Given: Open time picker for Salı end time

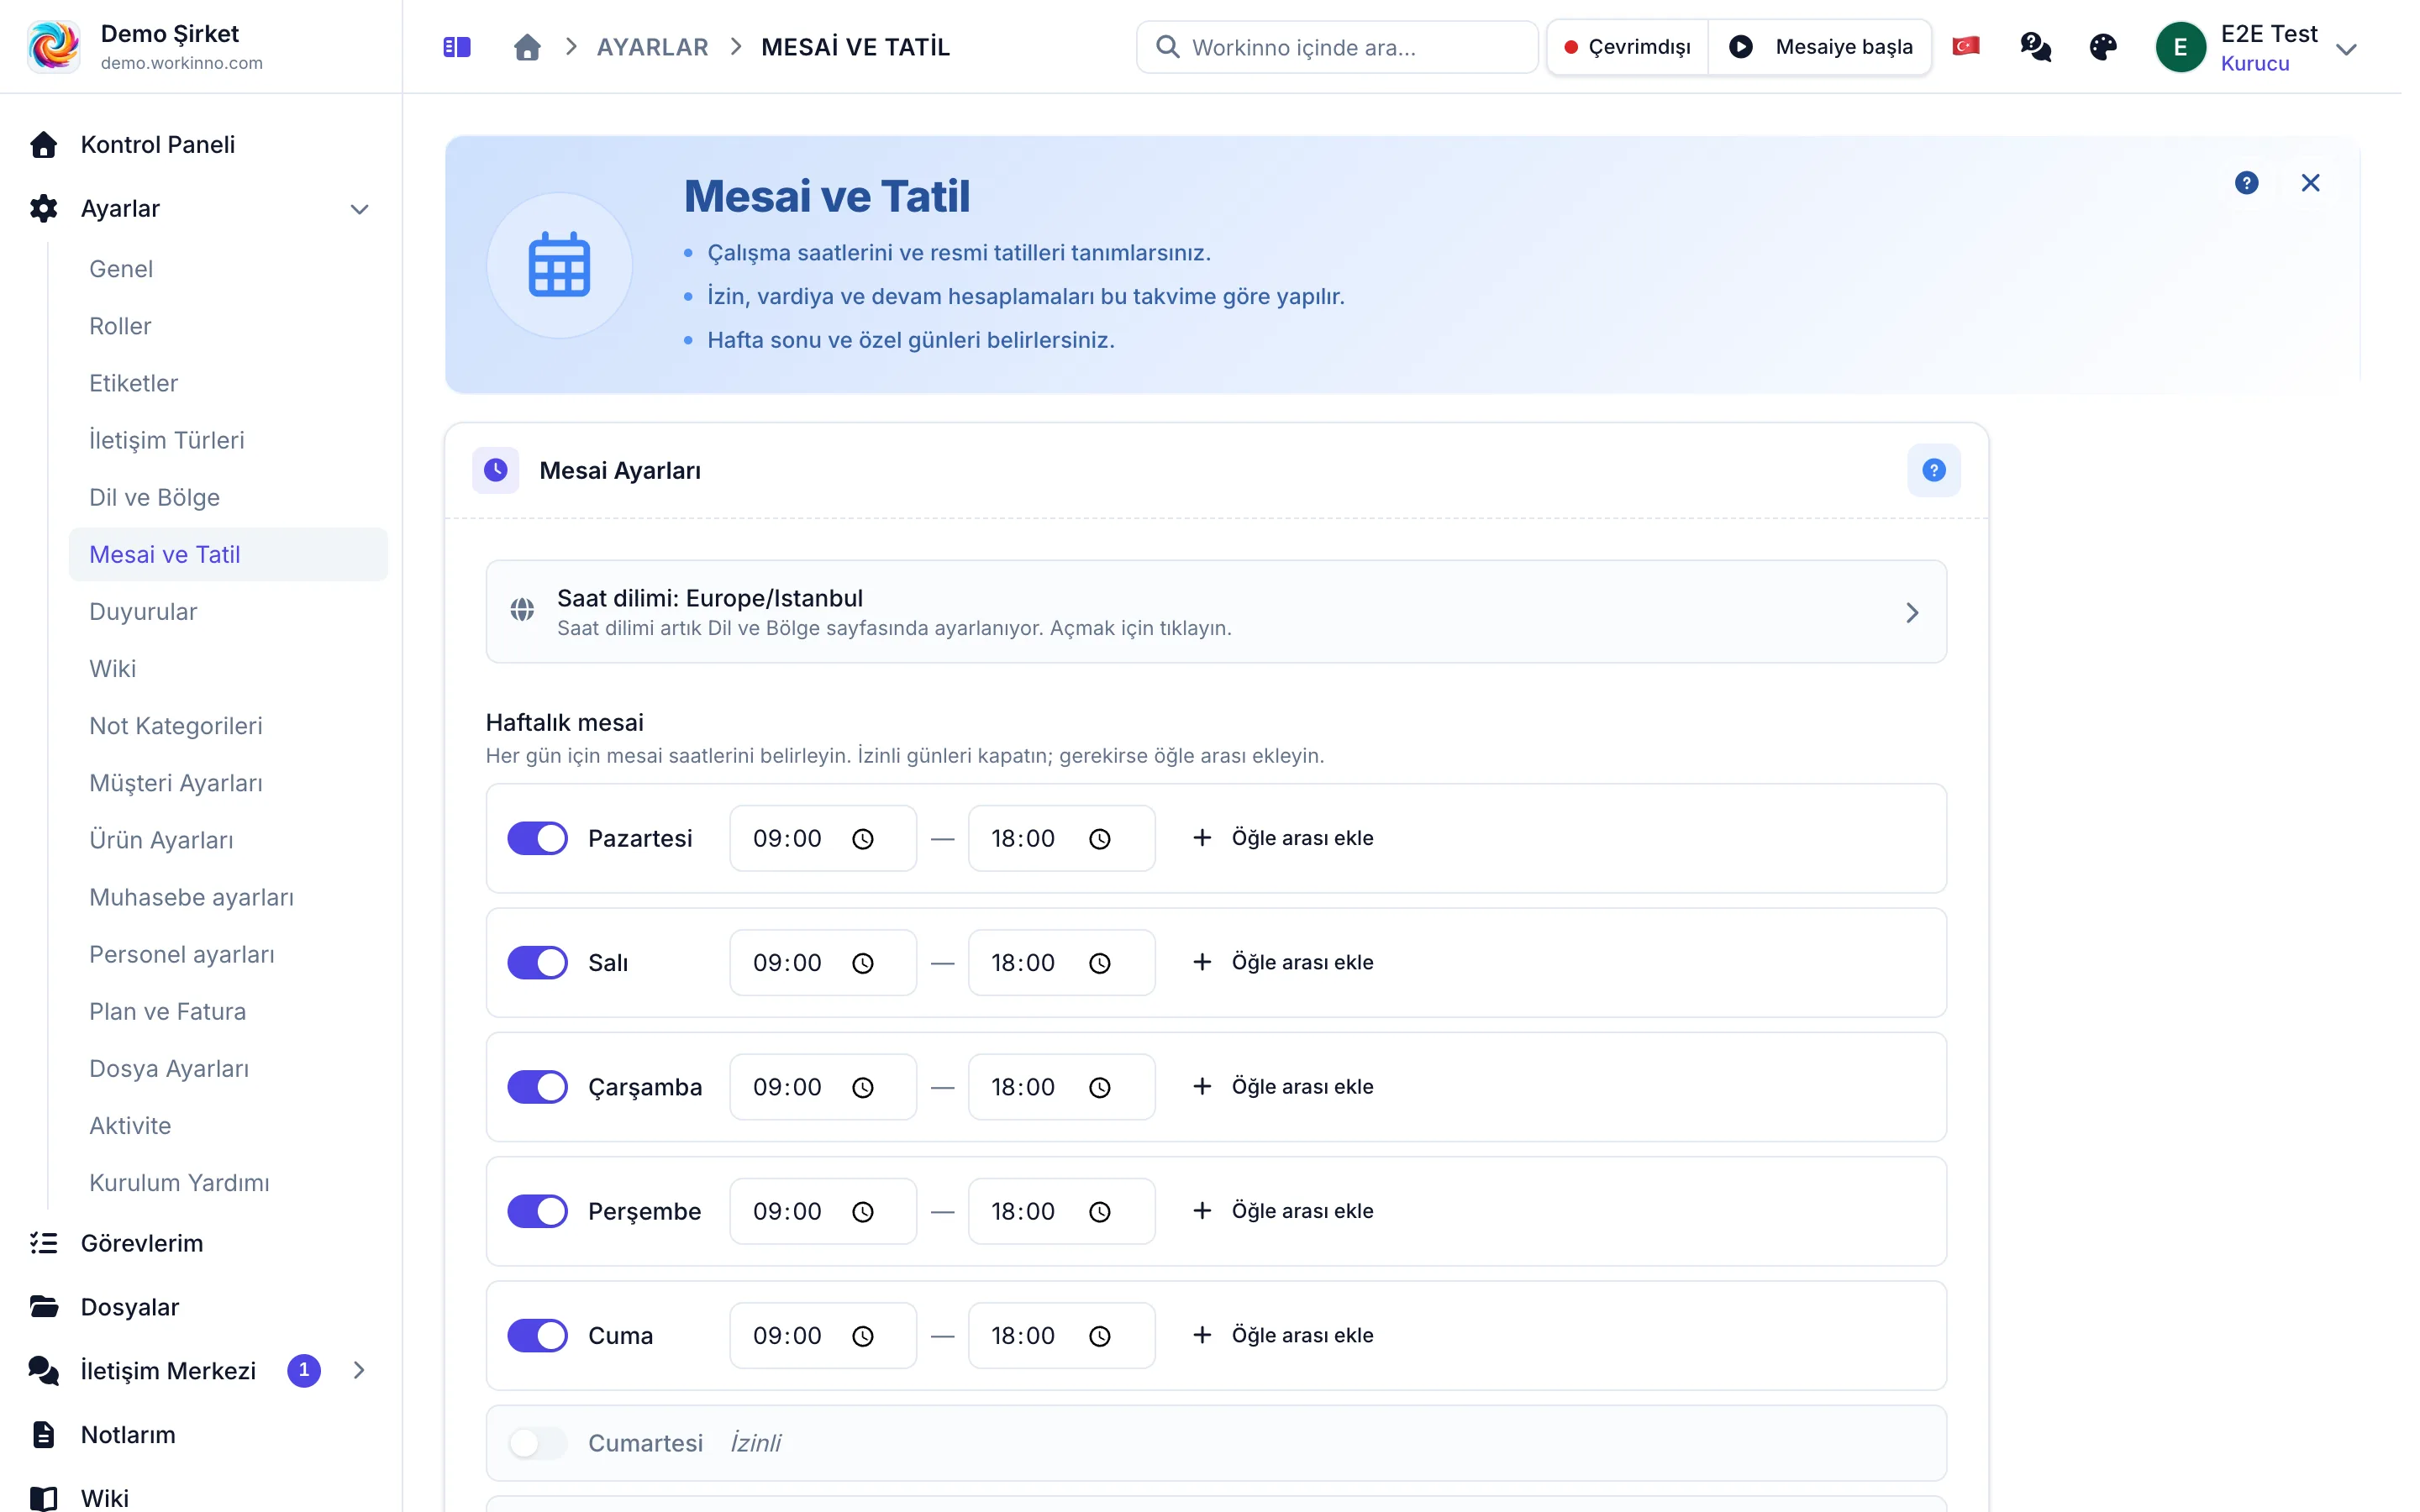Looking at the screenshot, I should 1100,963.
